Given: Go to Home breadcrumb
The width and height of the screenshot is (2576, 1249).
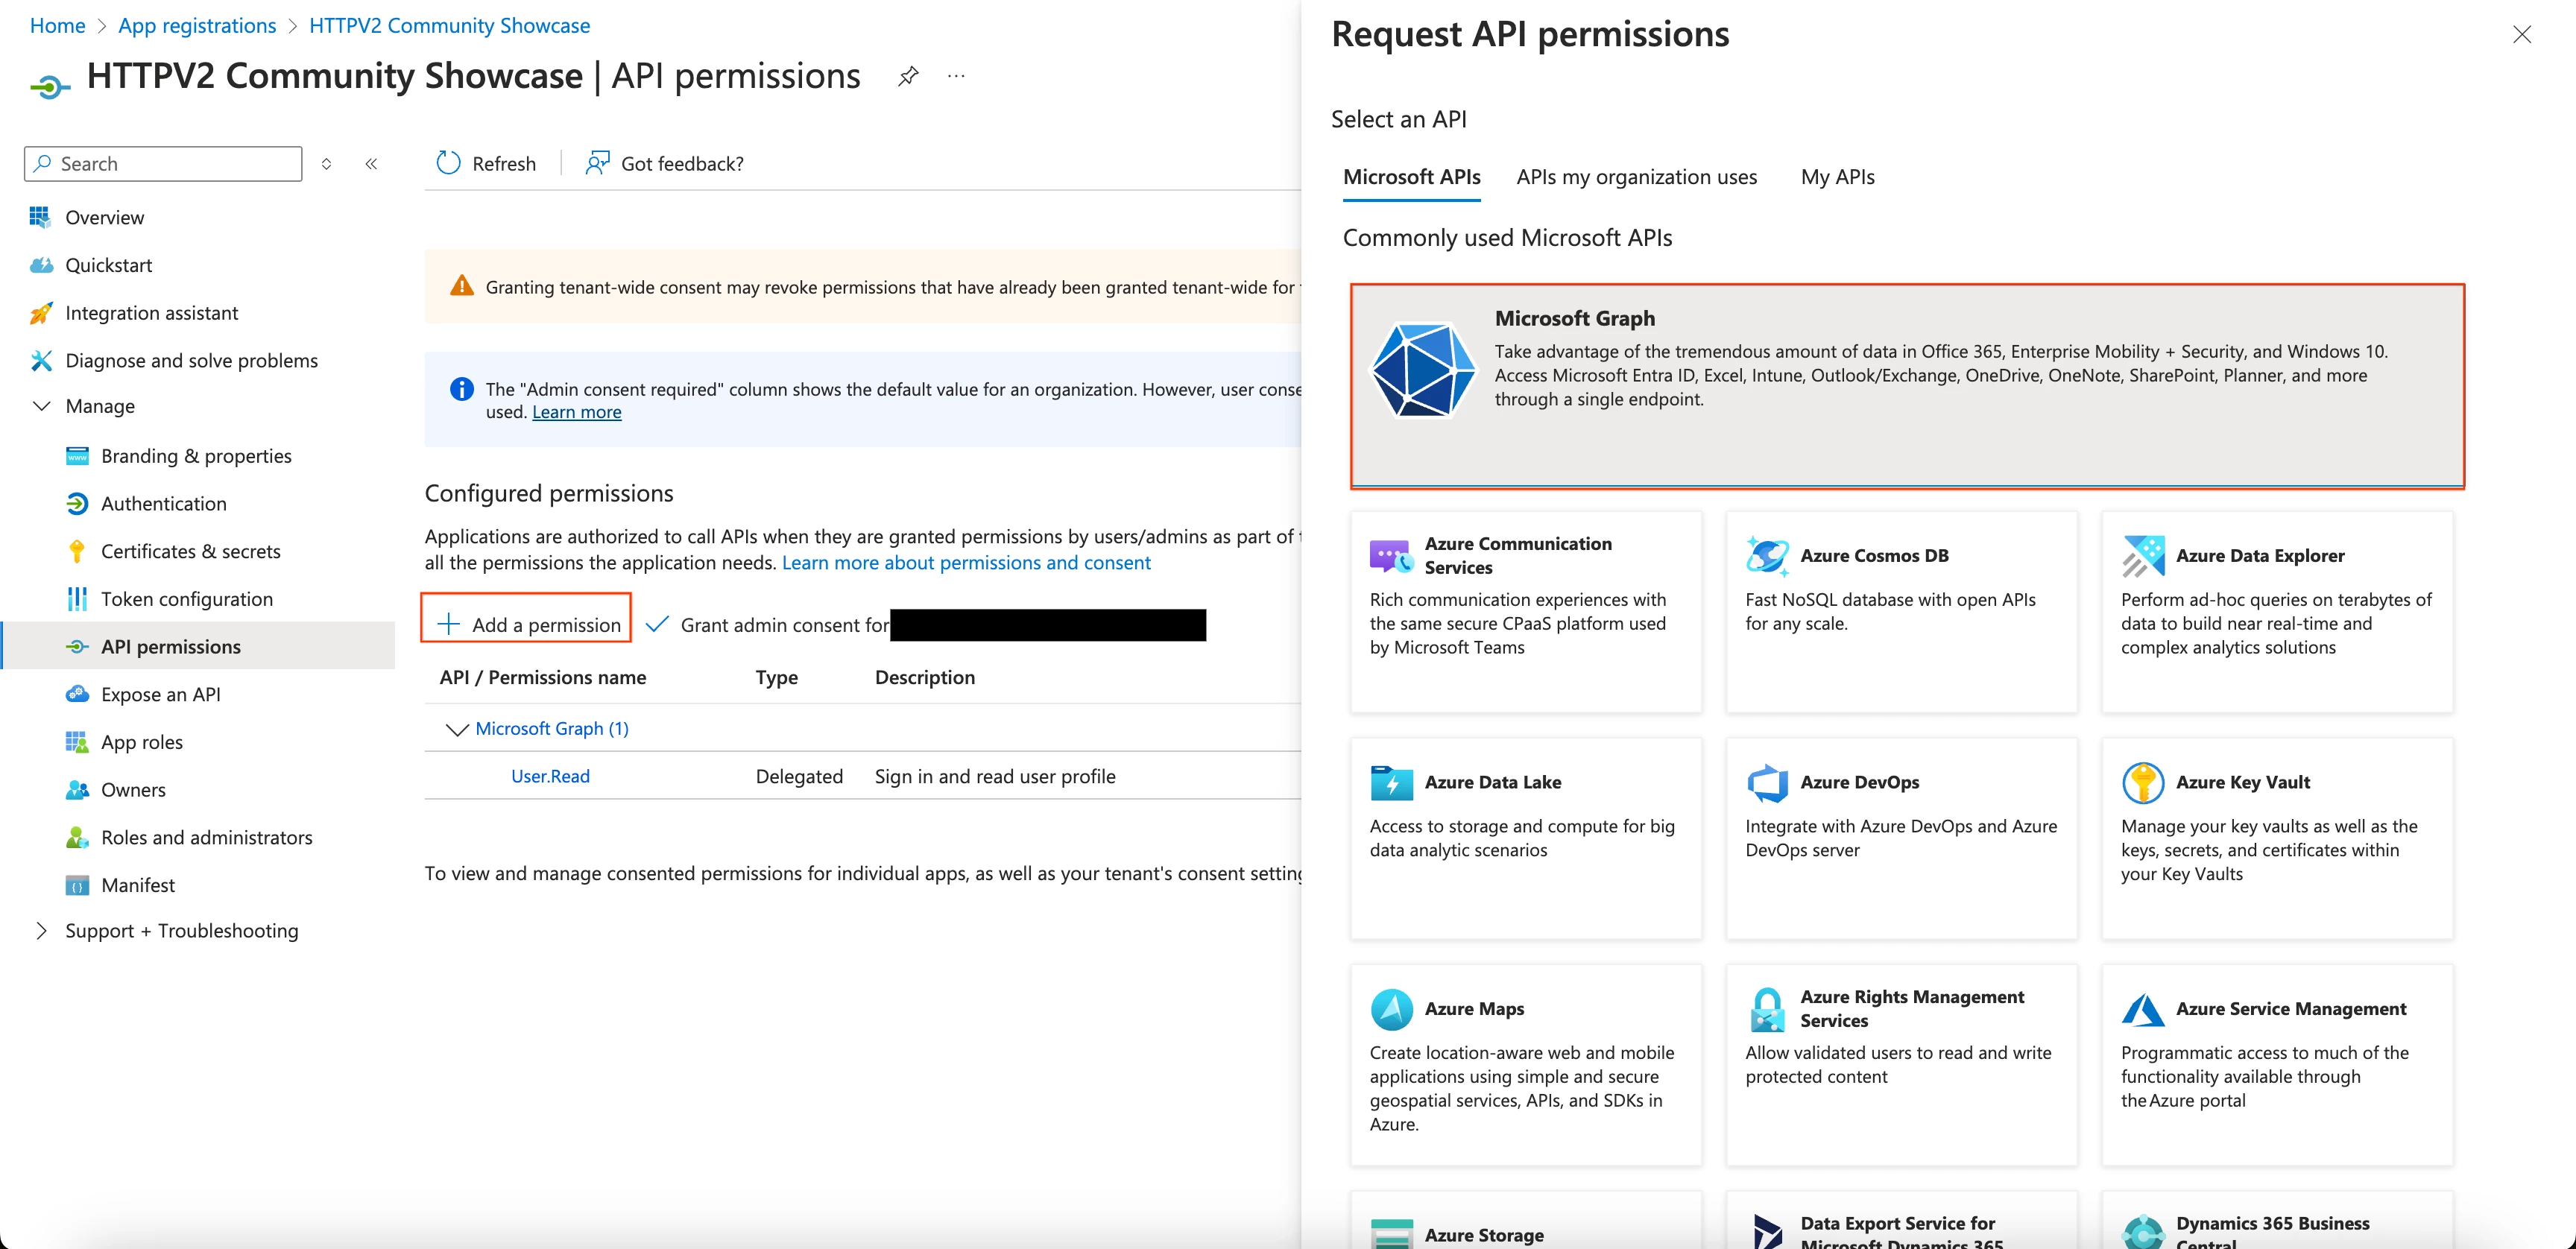Looking at the screenshot, I should click(x=57, y=26).
